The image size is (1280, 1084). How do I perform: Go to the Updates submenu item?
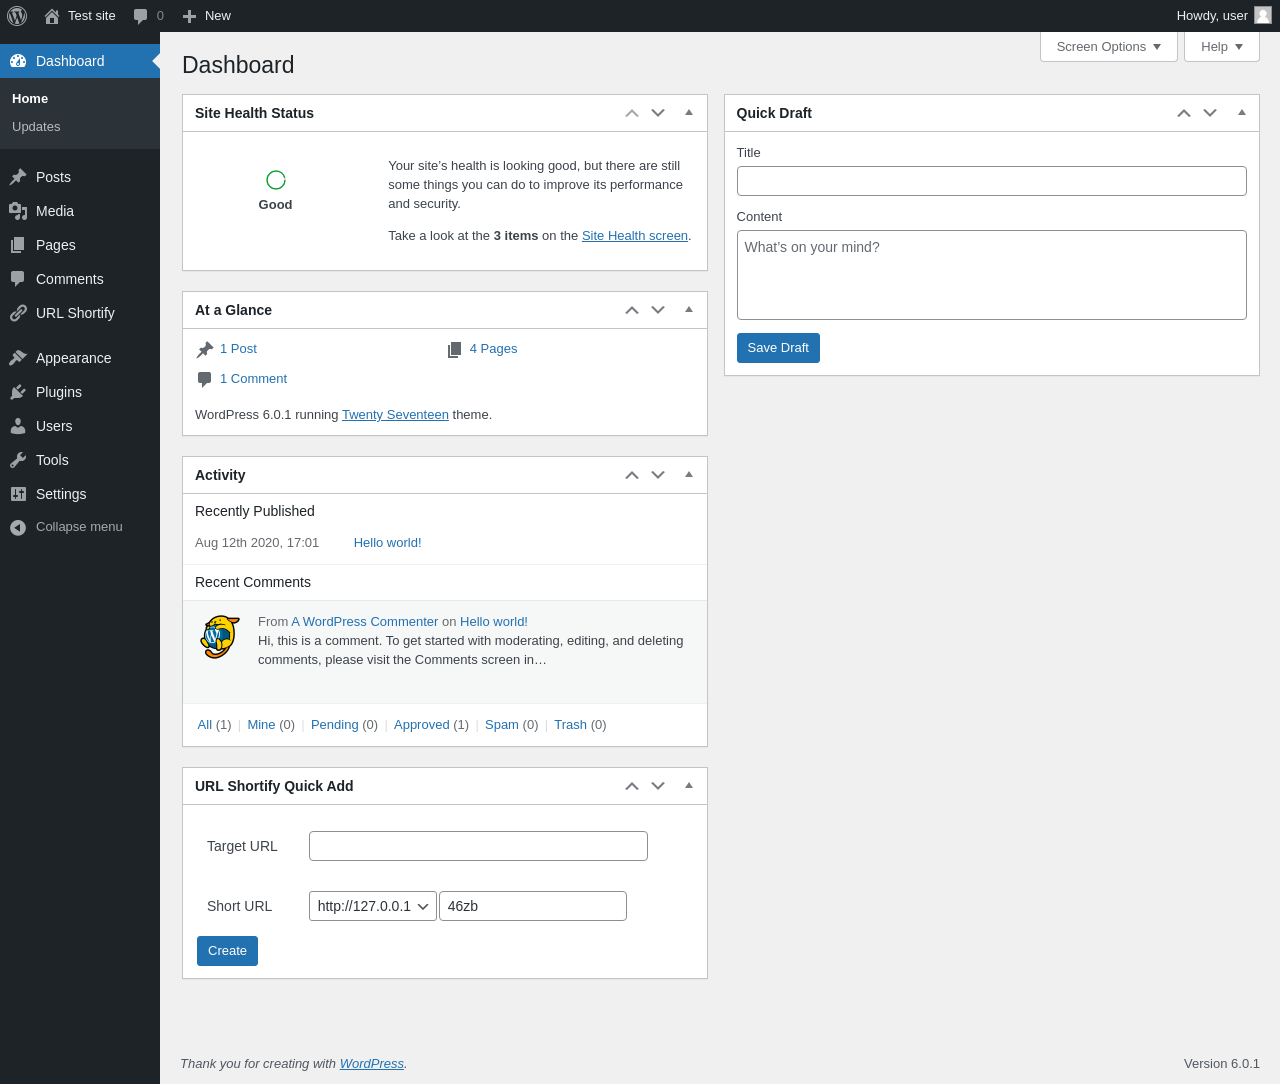[x=36, y=127]
